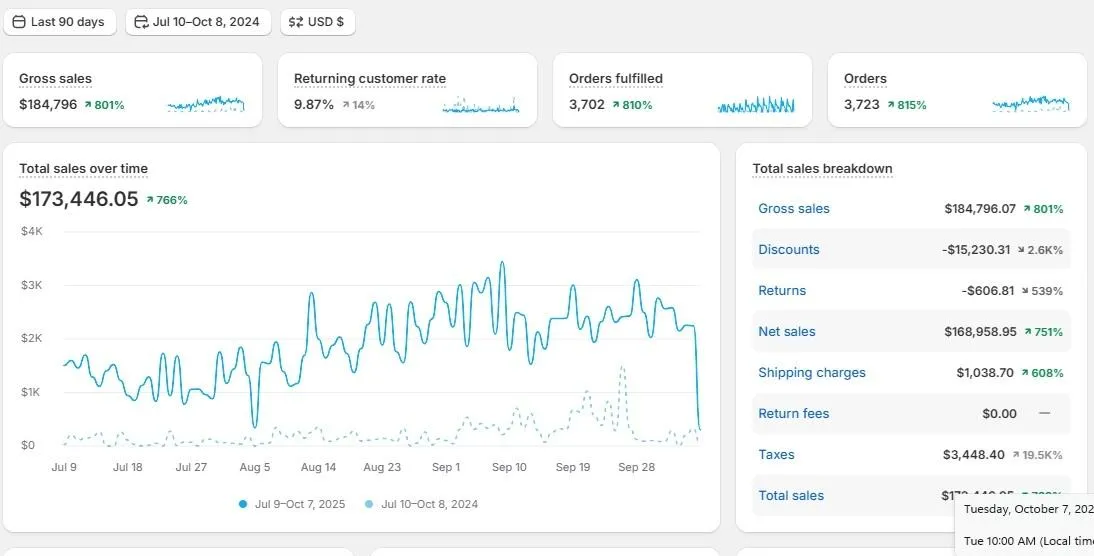Click the Orders card sparkline graph

click(x=1031, y=105)
